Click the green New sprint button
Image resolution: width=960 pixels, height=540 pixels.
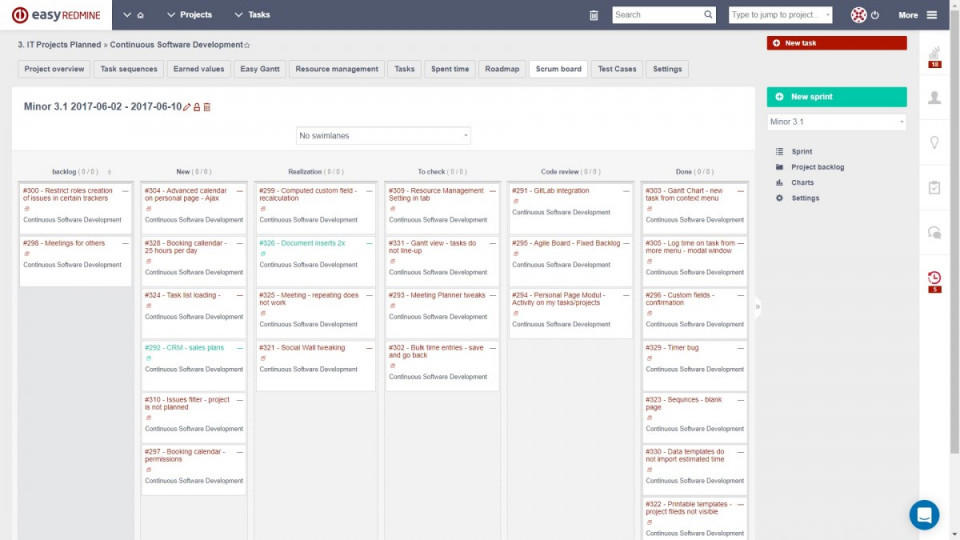[x=836, y=97]
